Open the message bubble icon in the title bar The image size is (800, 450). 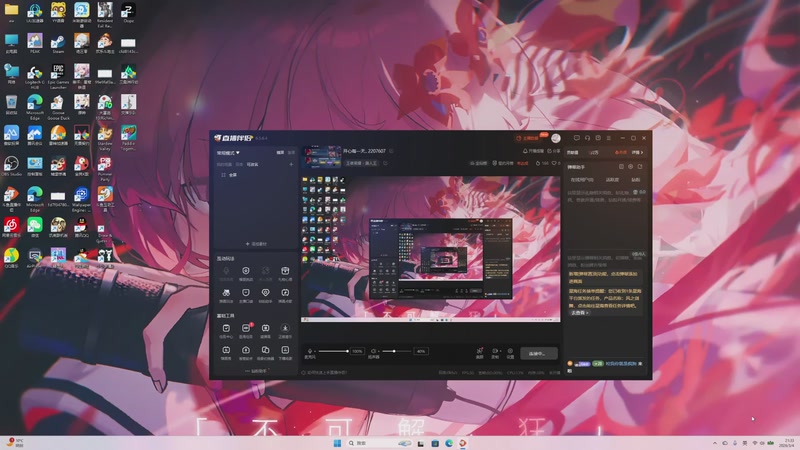pyautogui.click(x=577, y=138)
